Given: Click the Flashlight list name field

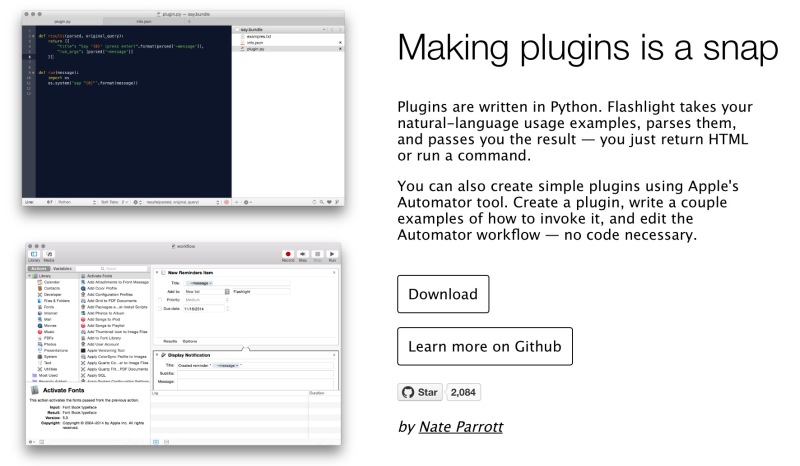Looking at the screenshot, I should [261, 291].
